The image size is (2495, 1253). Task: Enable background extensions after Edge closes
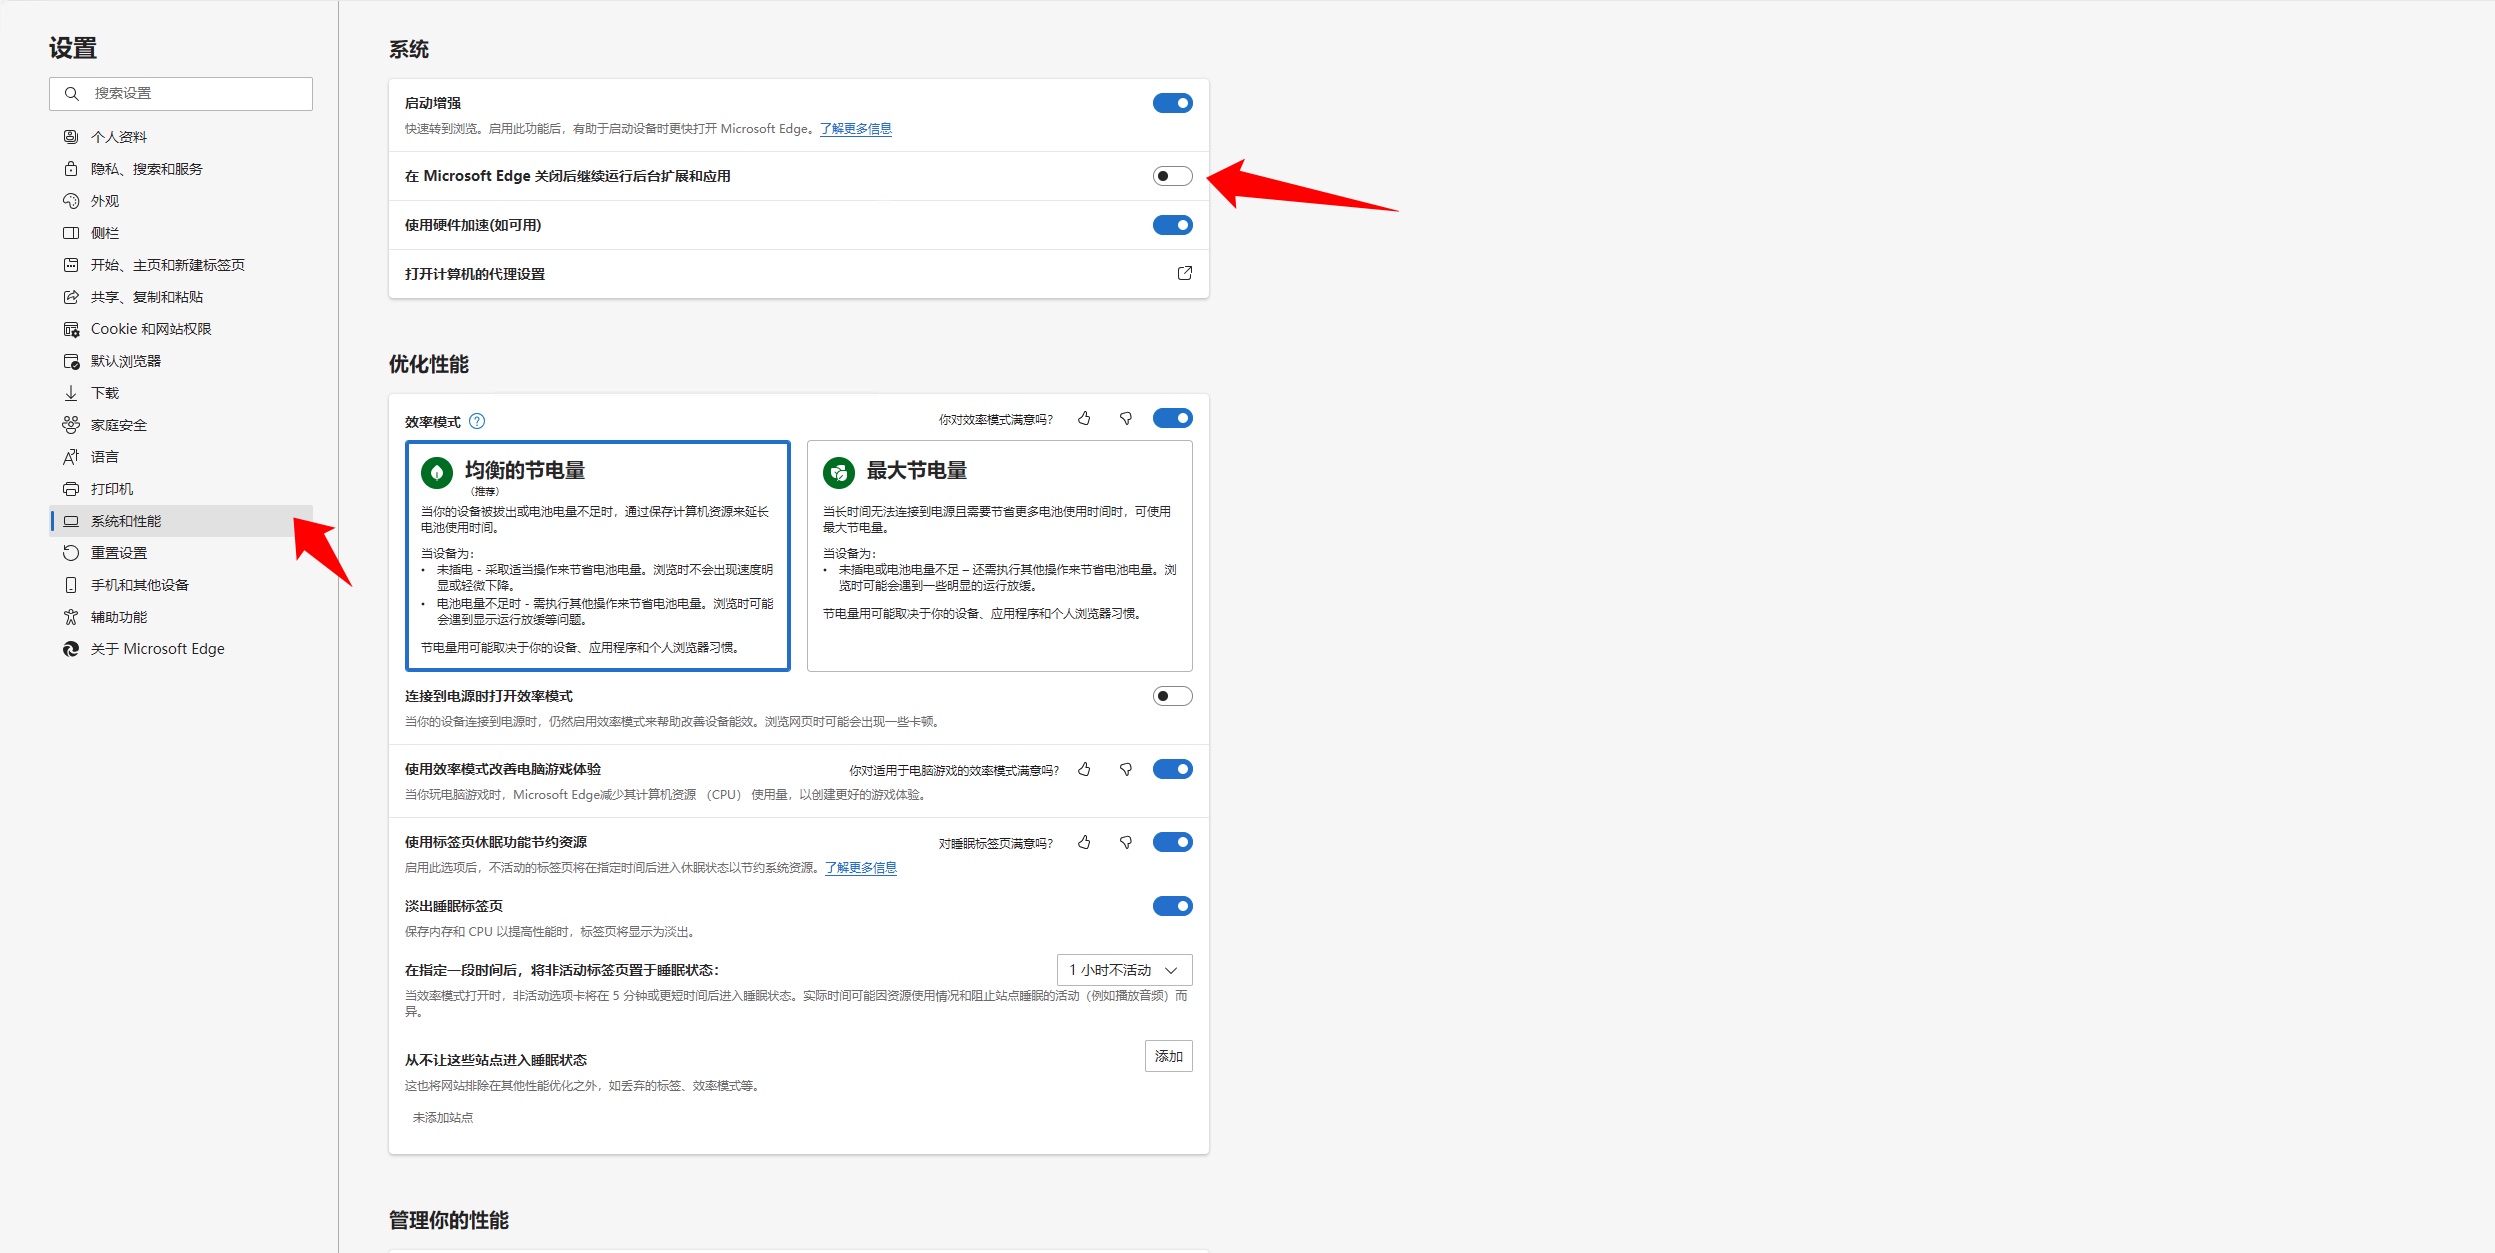point(1172,176)
